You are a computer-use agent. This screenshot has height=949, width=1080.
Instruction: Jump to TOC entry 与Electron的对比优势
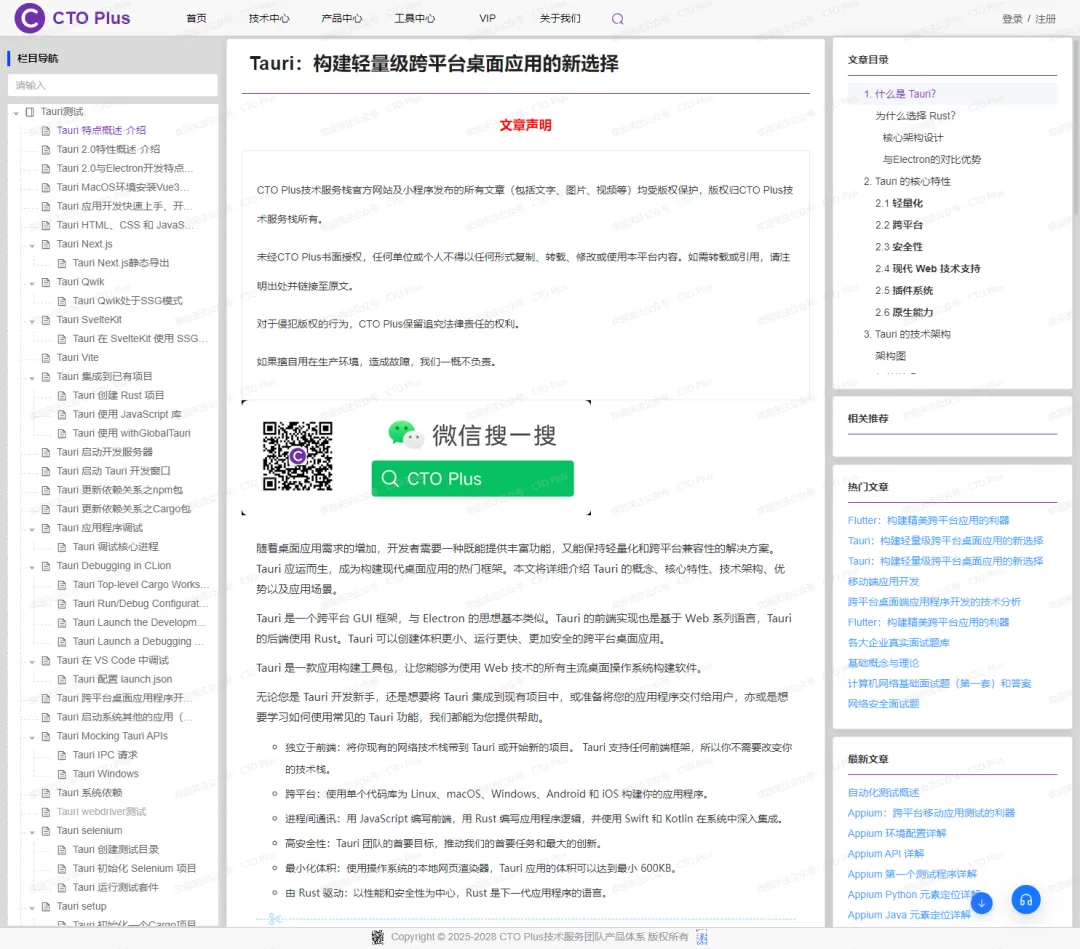[931, 160]
